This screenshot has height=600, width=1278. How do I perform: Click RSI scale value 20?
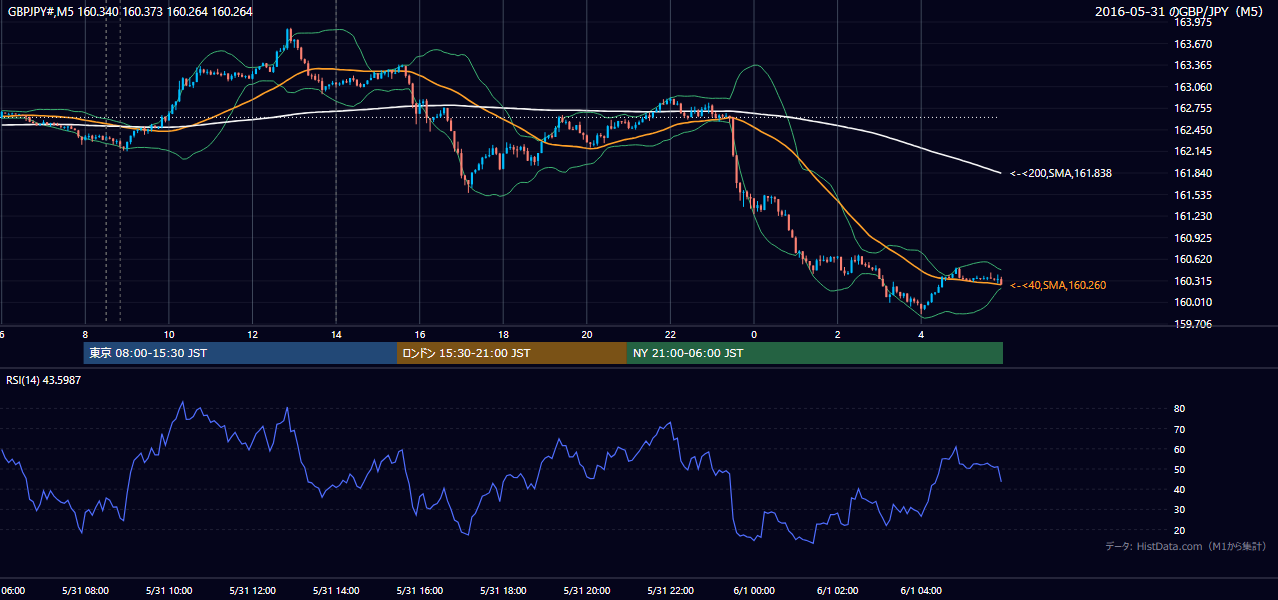[1179, 530]
